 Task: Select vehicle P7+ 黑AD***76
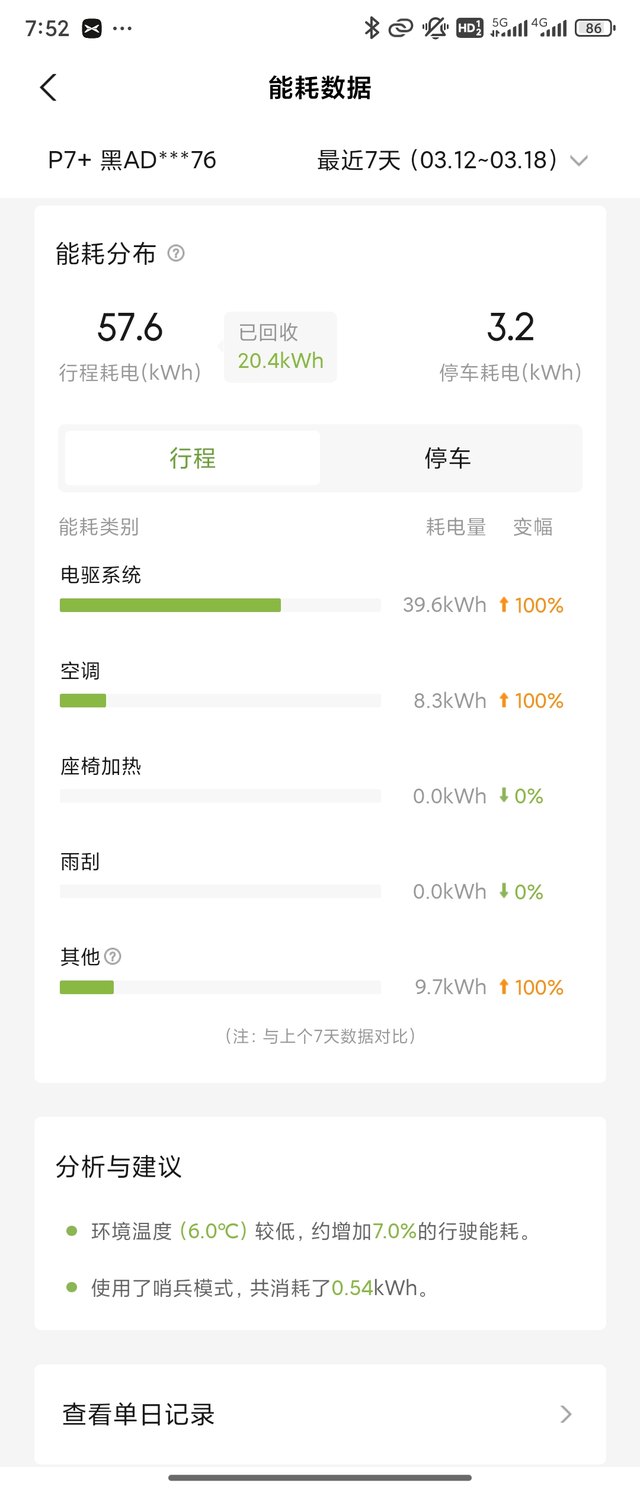click(x=132, y=160)
